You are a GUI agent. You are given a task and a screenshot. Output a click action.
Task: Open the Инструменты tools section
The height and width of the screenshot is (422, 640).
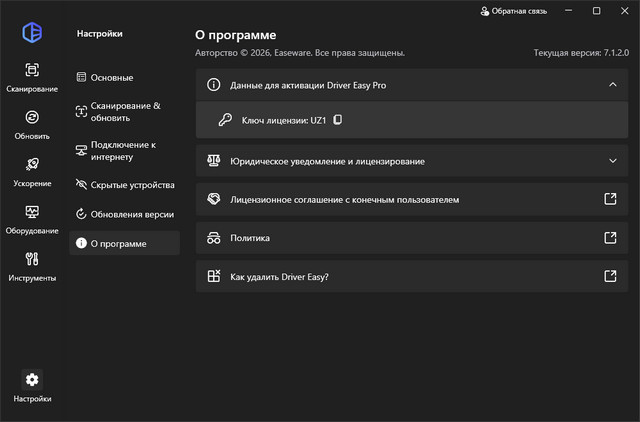(x=32, y=267)
